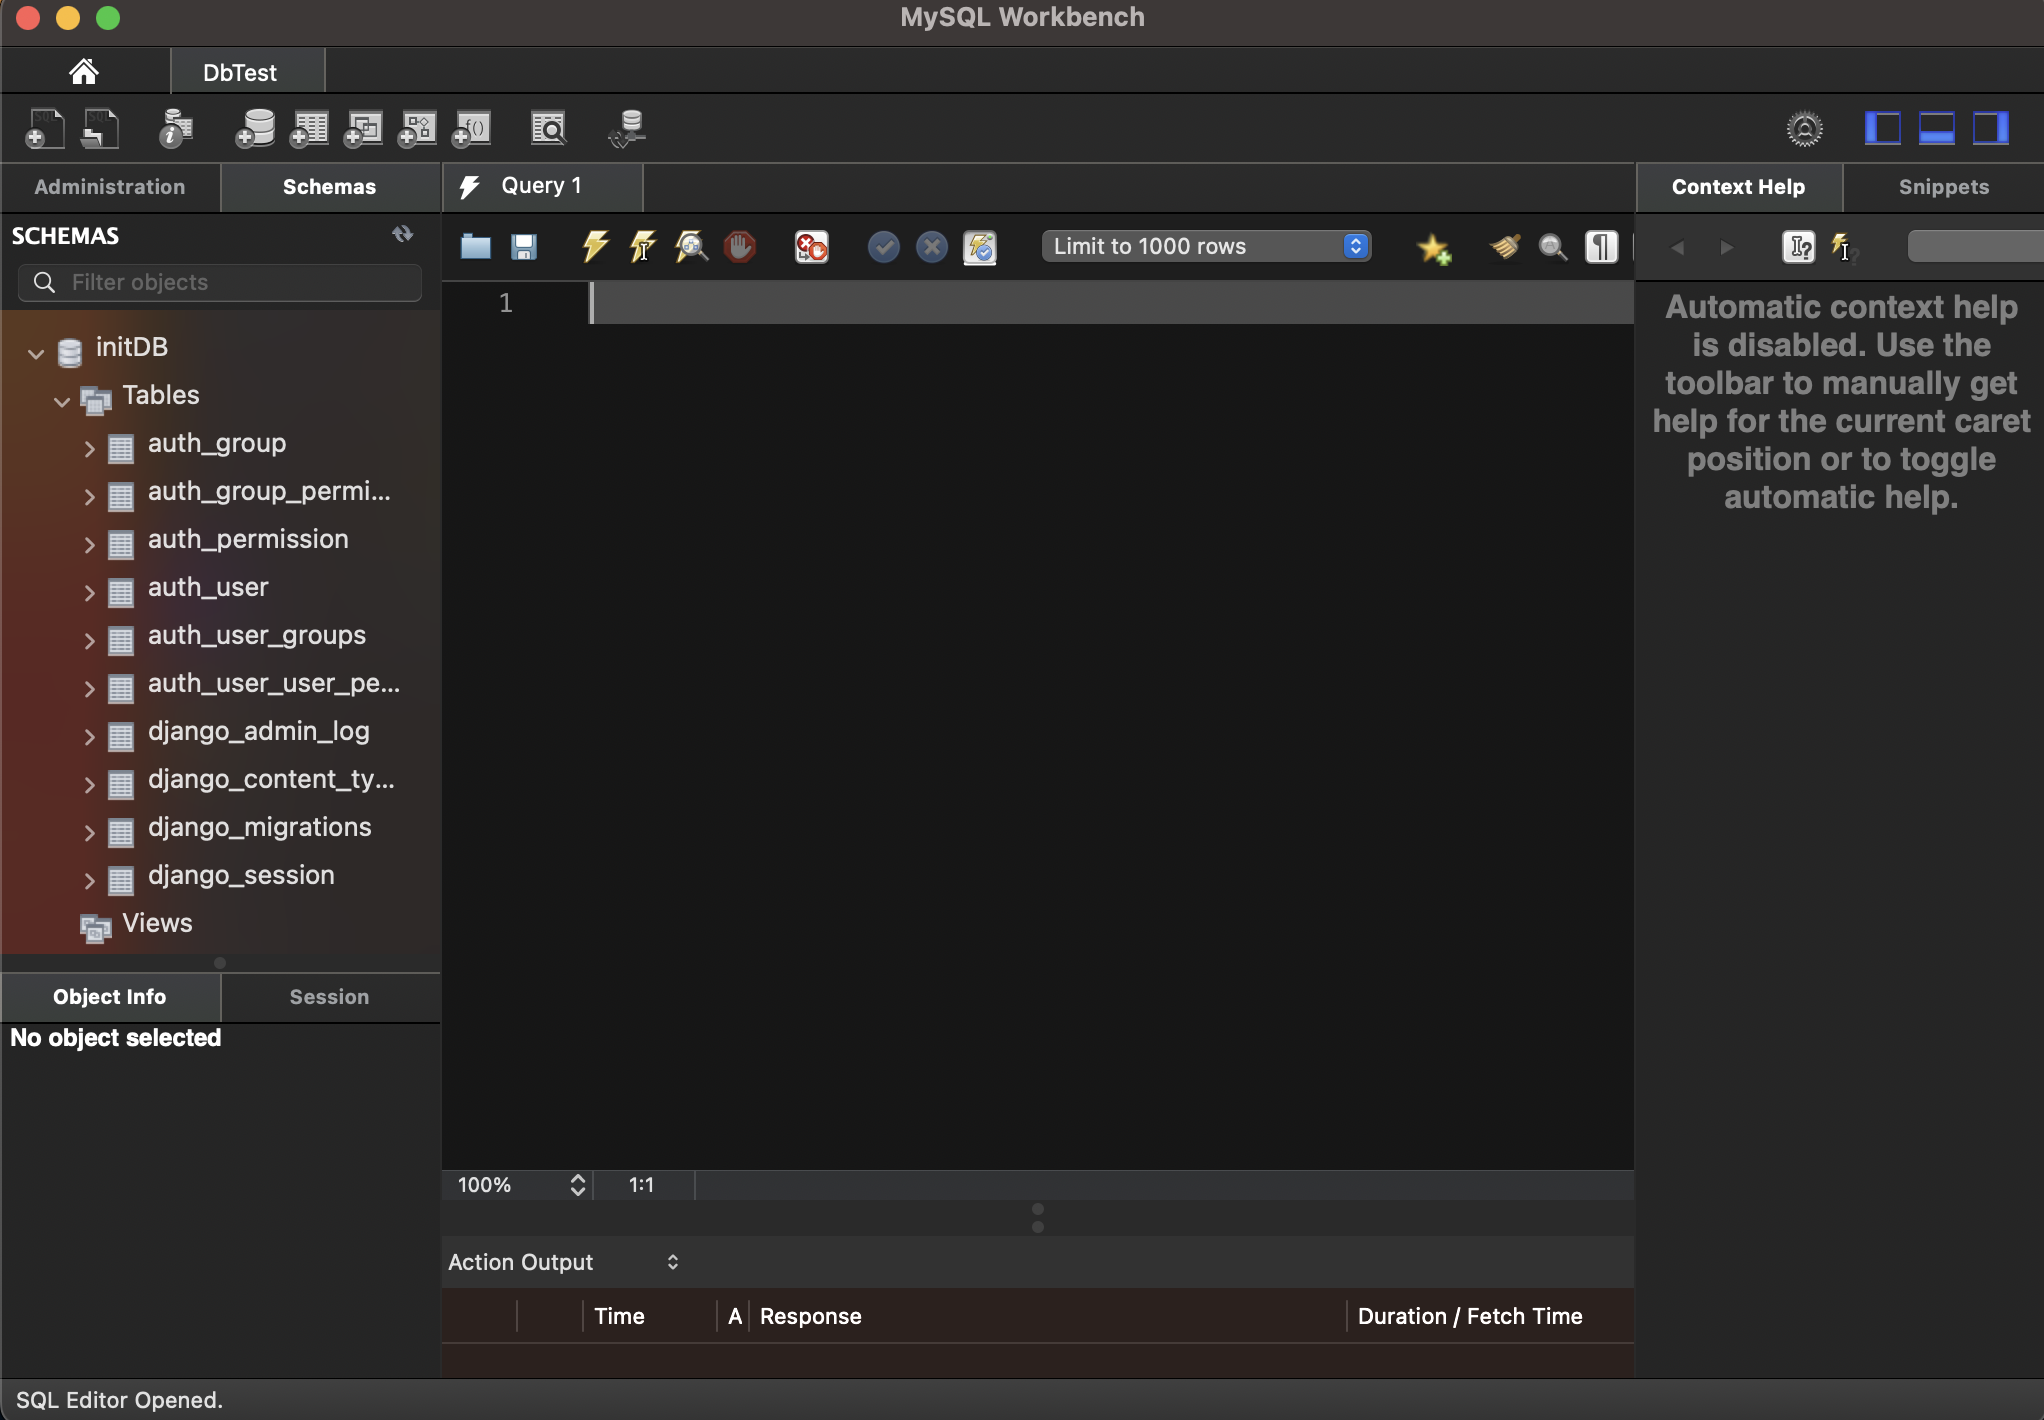The width and height of the screenshot is (2044, 1420).
Task: Toggle the right sidebar panel
Action: pyautogui.click(x=1991, y=129)
